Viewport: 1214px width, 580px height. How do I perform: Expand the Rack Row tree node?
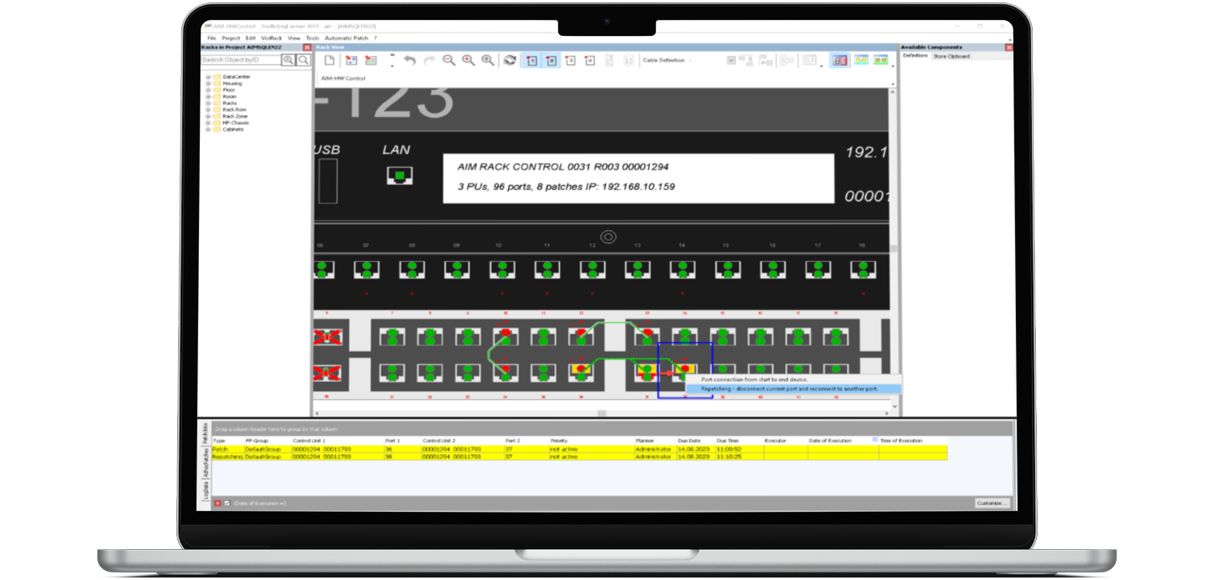[x=208, y=110]
